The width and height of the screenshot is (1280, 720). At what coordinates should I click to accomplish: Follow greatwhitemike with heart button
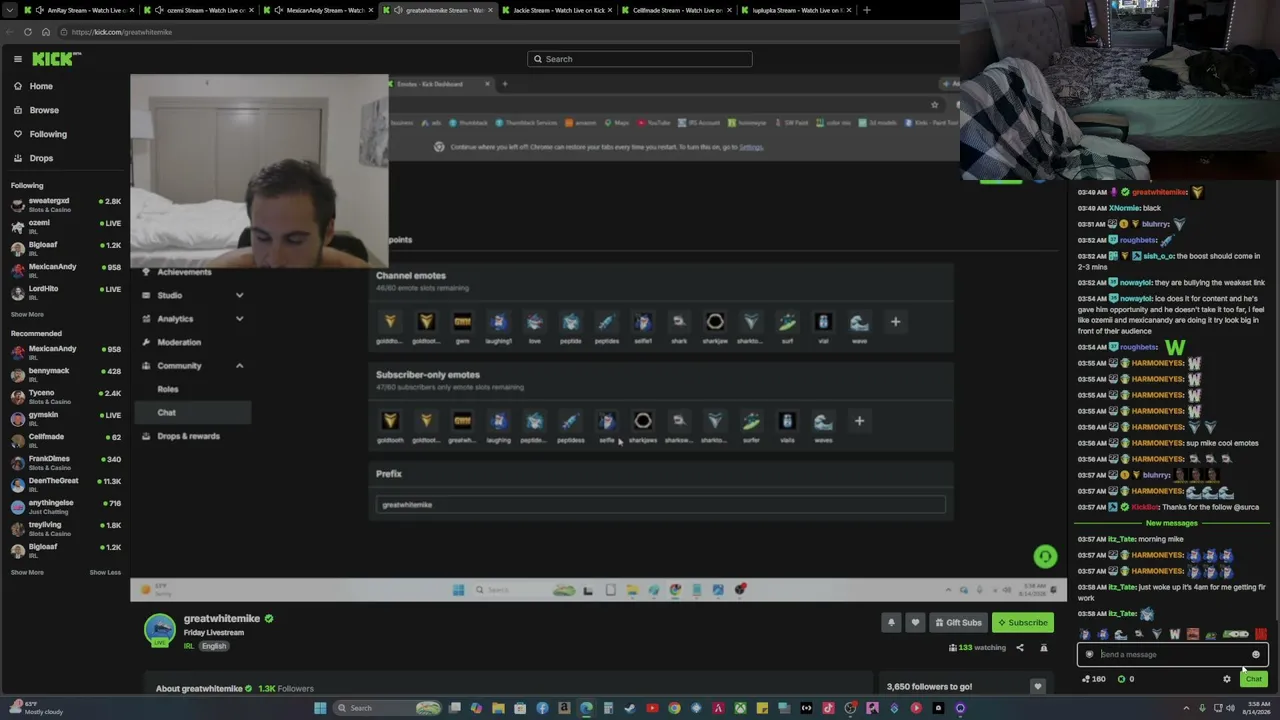point(915,623)
